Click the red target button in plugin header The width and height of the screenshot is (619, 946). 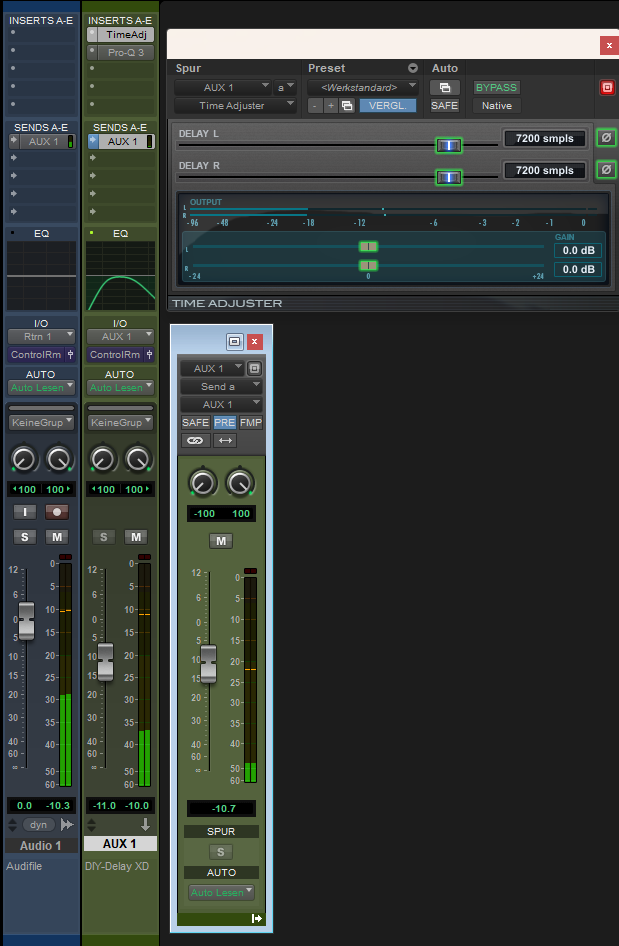[607, 87]
